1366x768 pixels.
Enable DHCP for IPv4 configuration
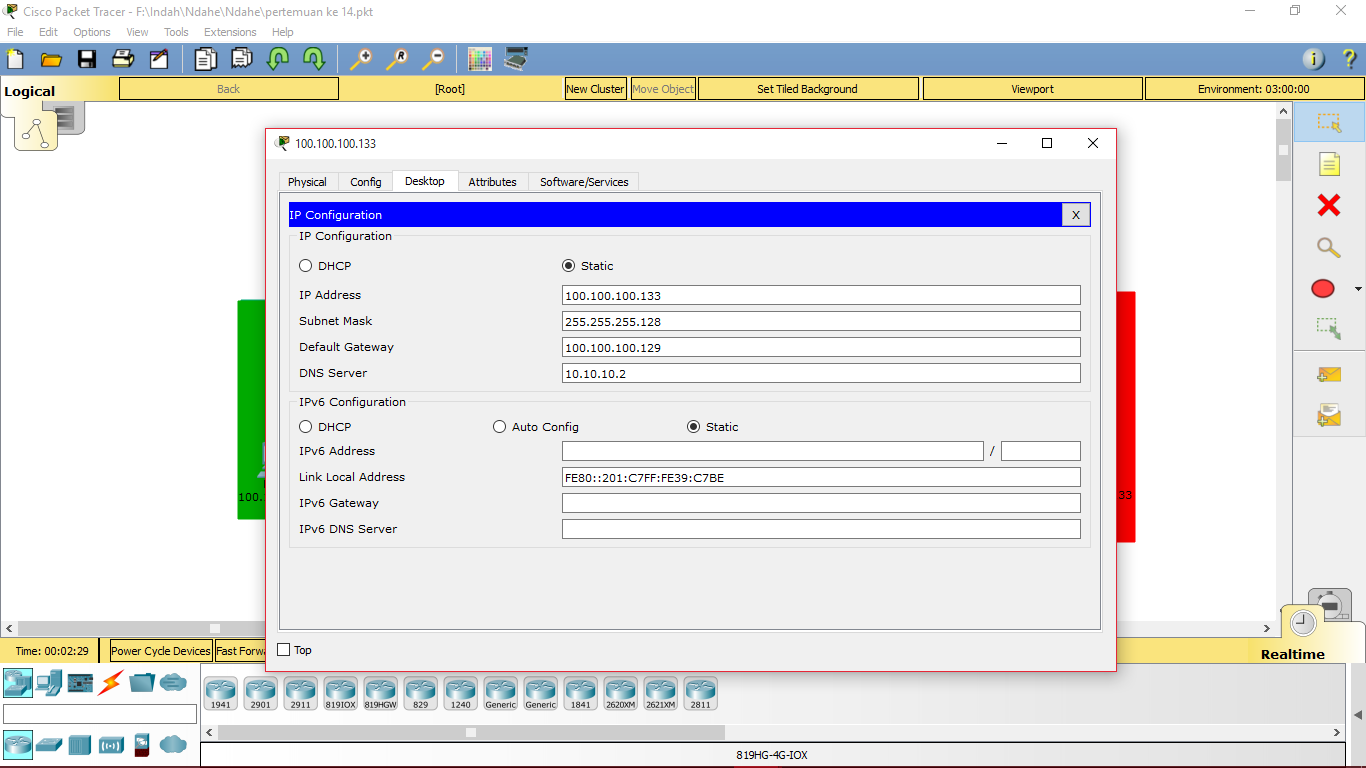coord(305,265)
